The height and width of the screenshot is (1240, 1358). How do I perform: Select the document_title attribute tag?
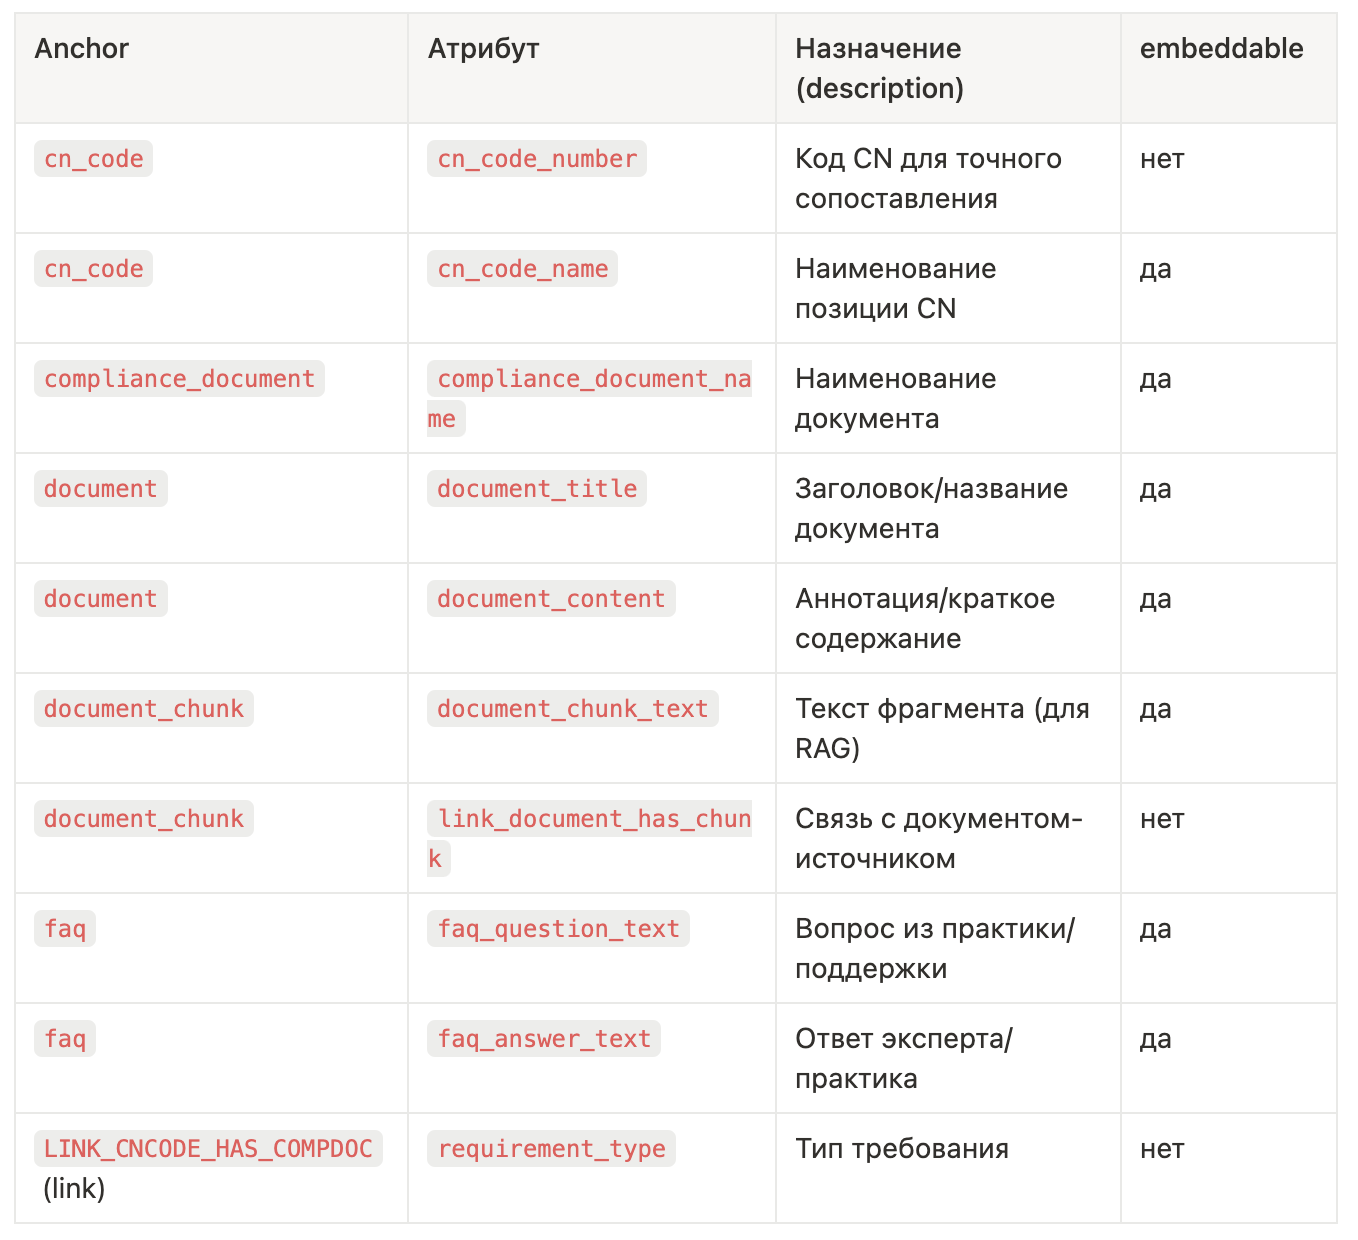537,489
